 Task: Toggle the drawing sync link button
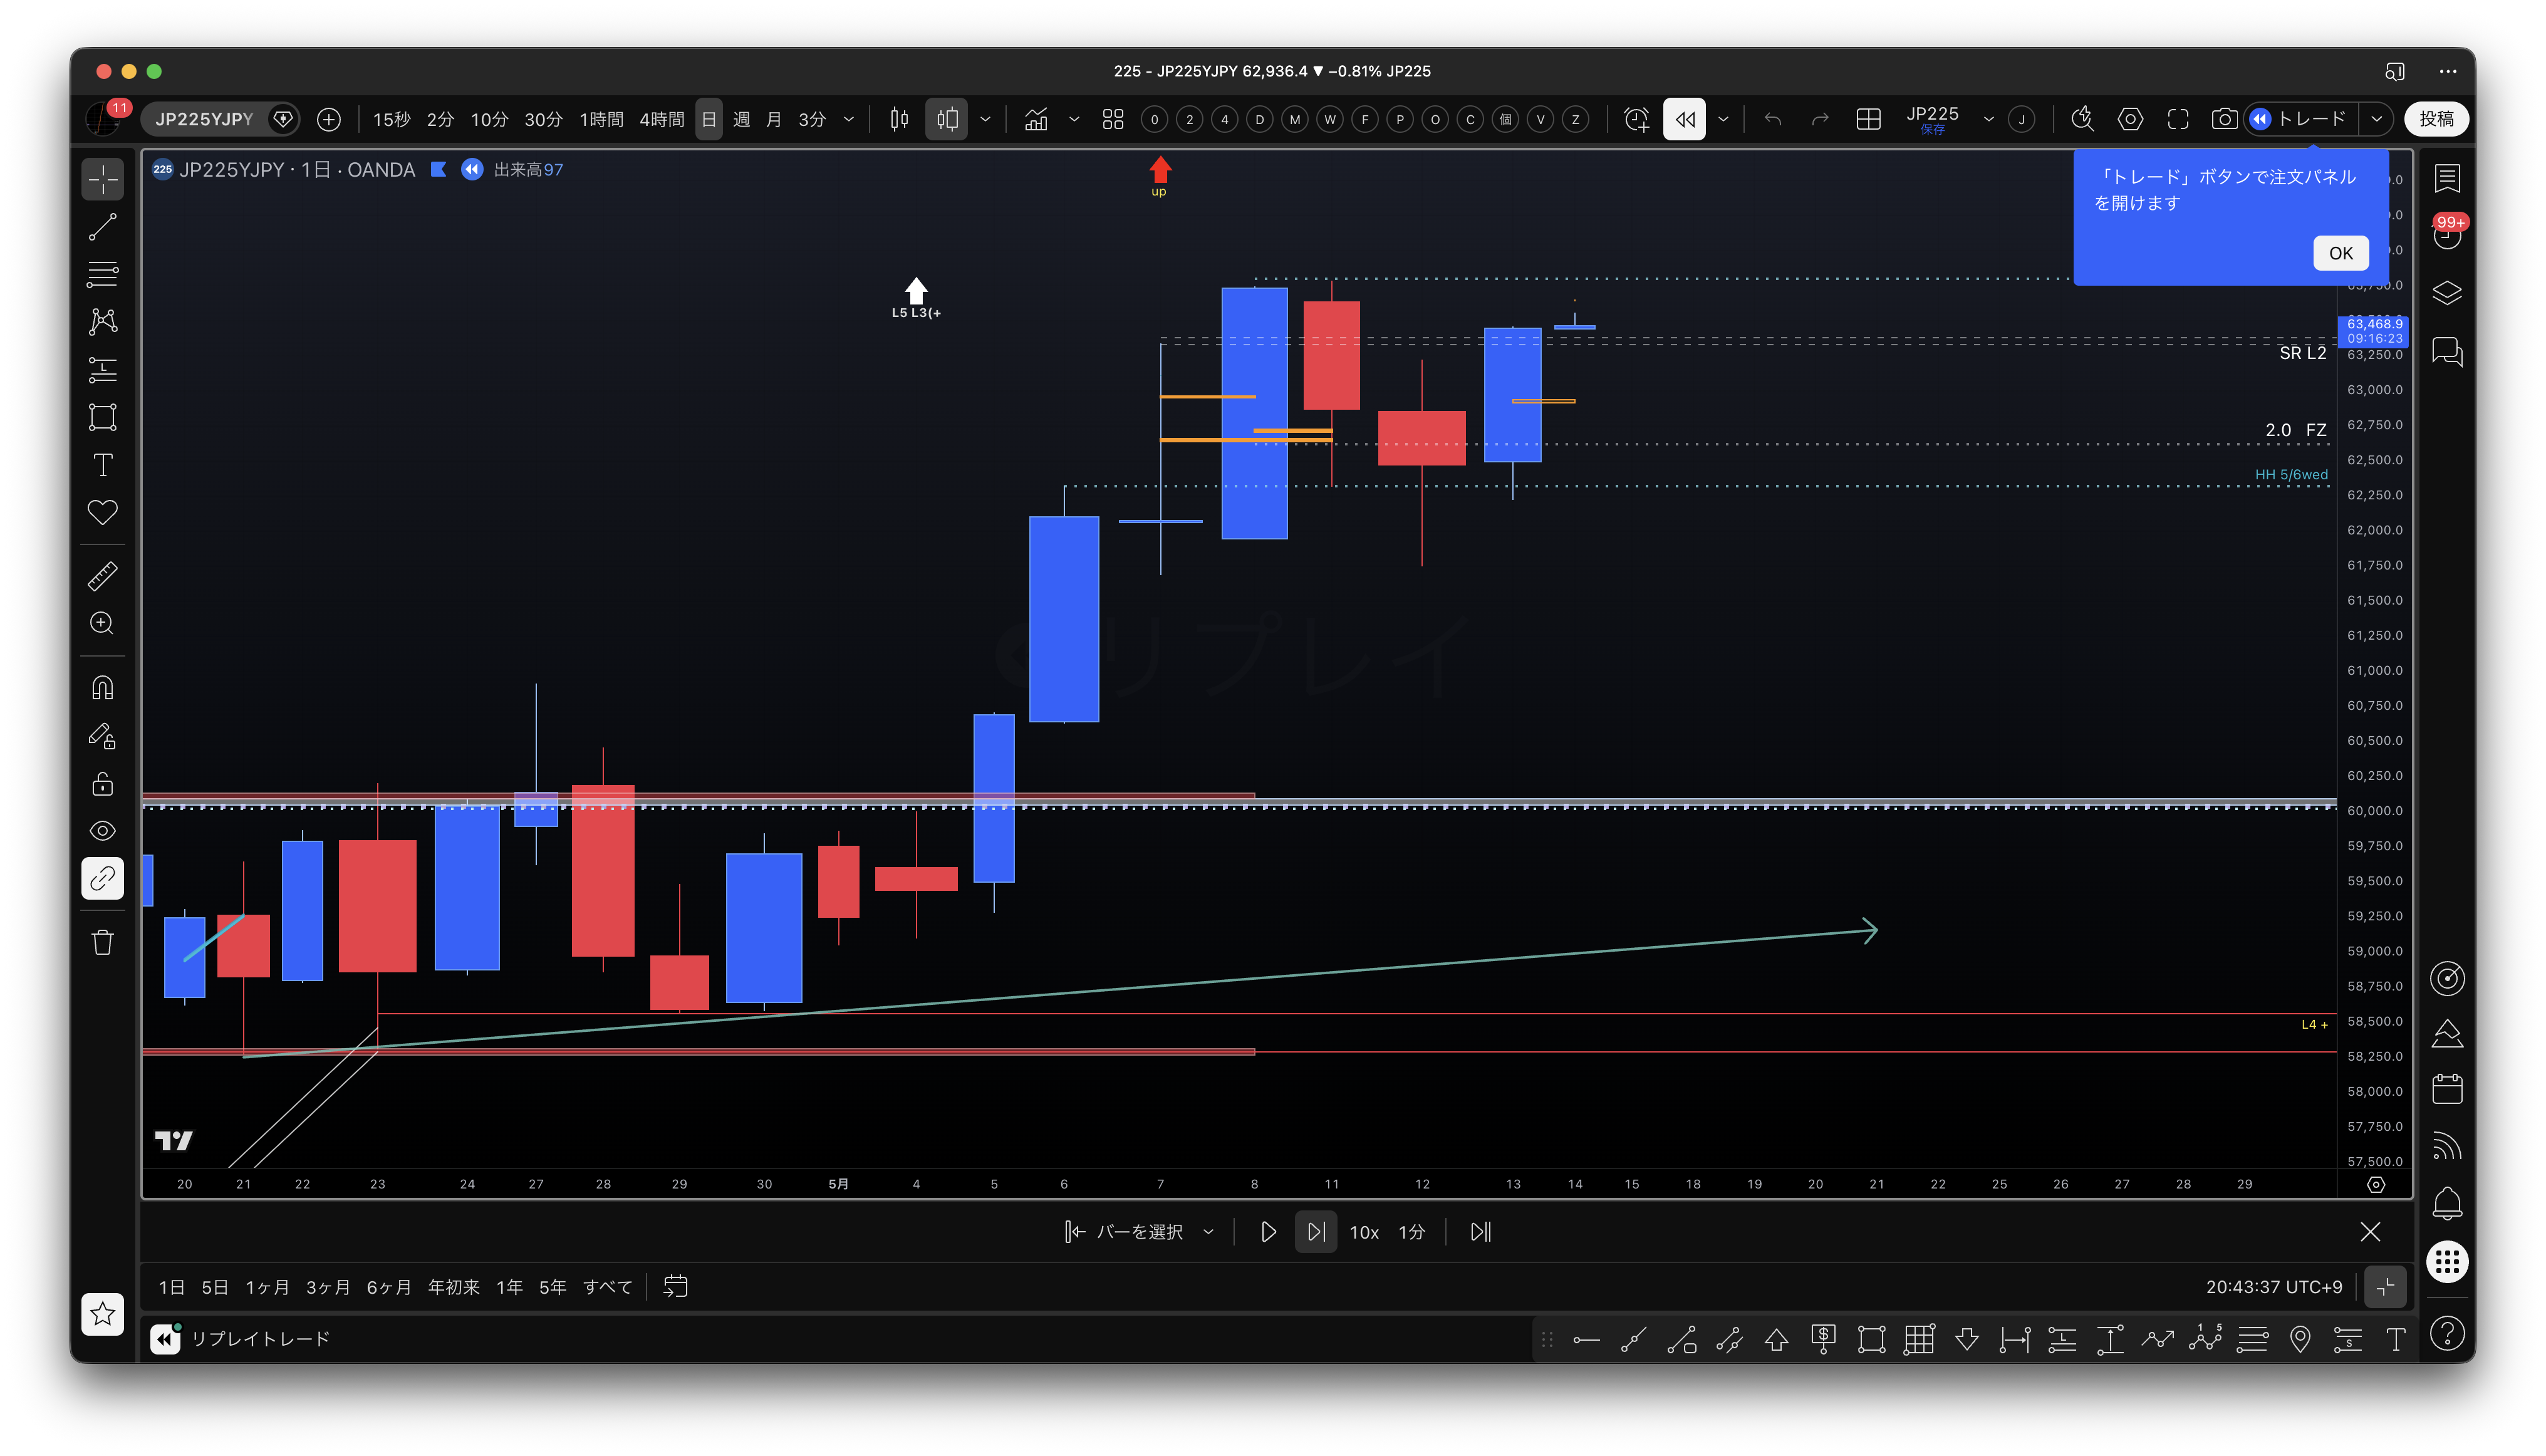(x=102, y=879)
